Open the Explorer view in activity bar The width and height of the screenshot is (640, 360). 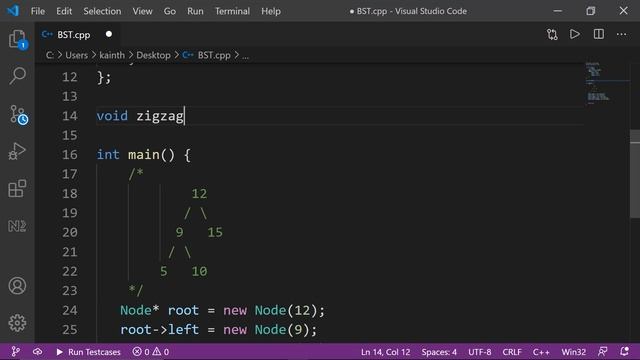click(17, 40)
